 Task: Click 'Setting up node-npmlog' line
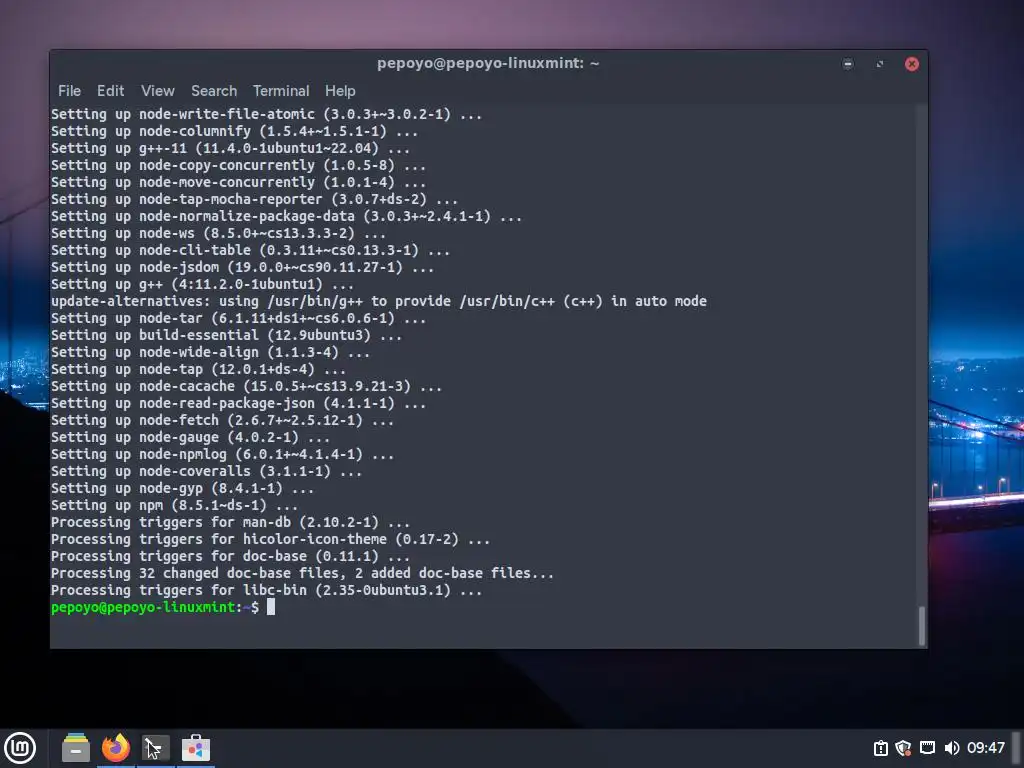pos(223,455)
